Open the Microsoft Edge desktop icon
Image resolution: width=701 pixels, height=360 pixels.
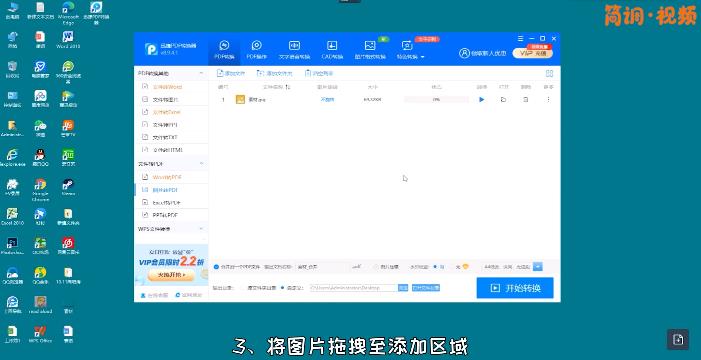[x=68, y=13]
